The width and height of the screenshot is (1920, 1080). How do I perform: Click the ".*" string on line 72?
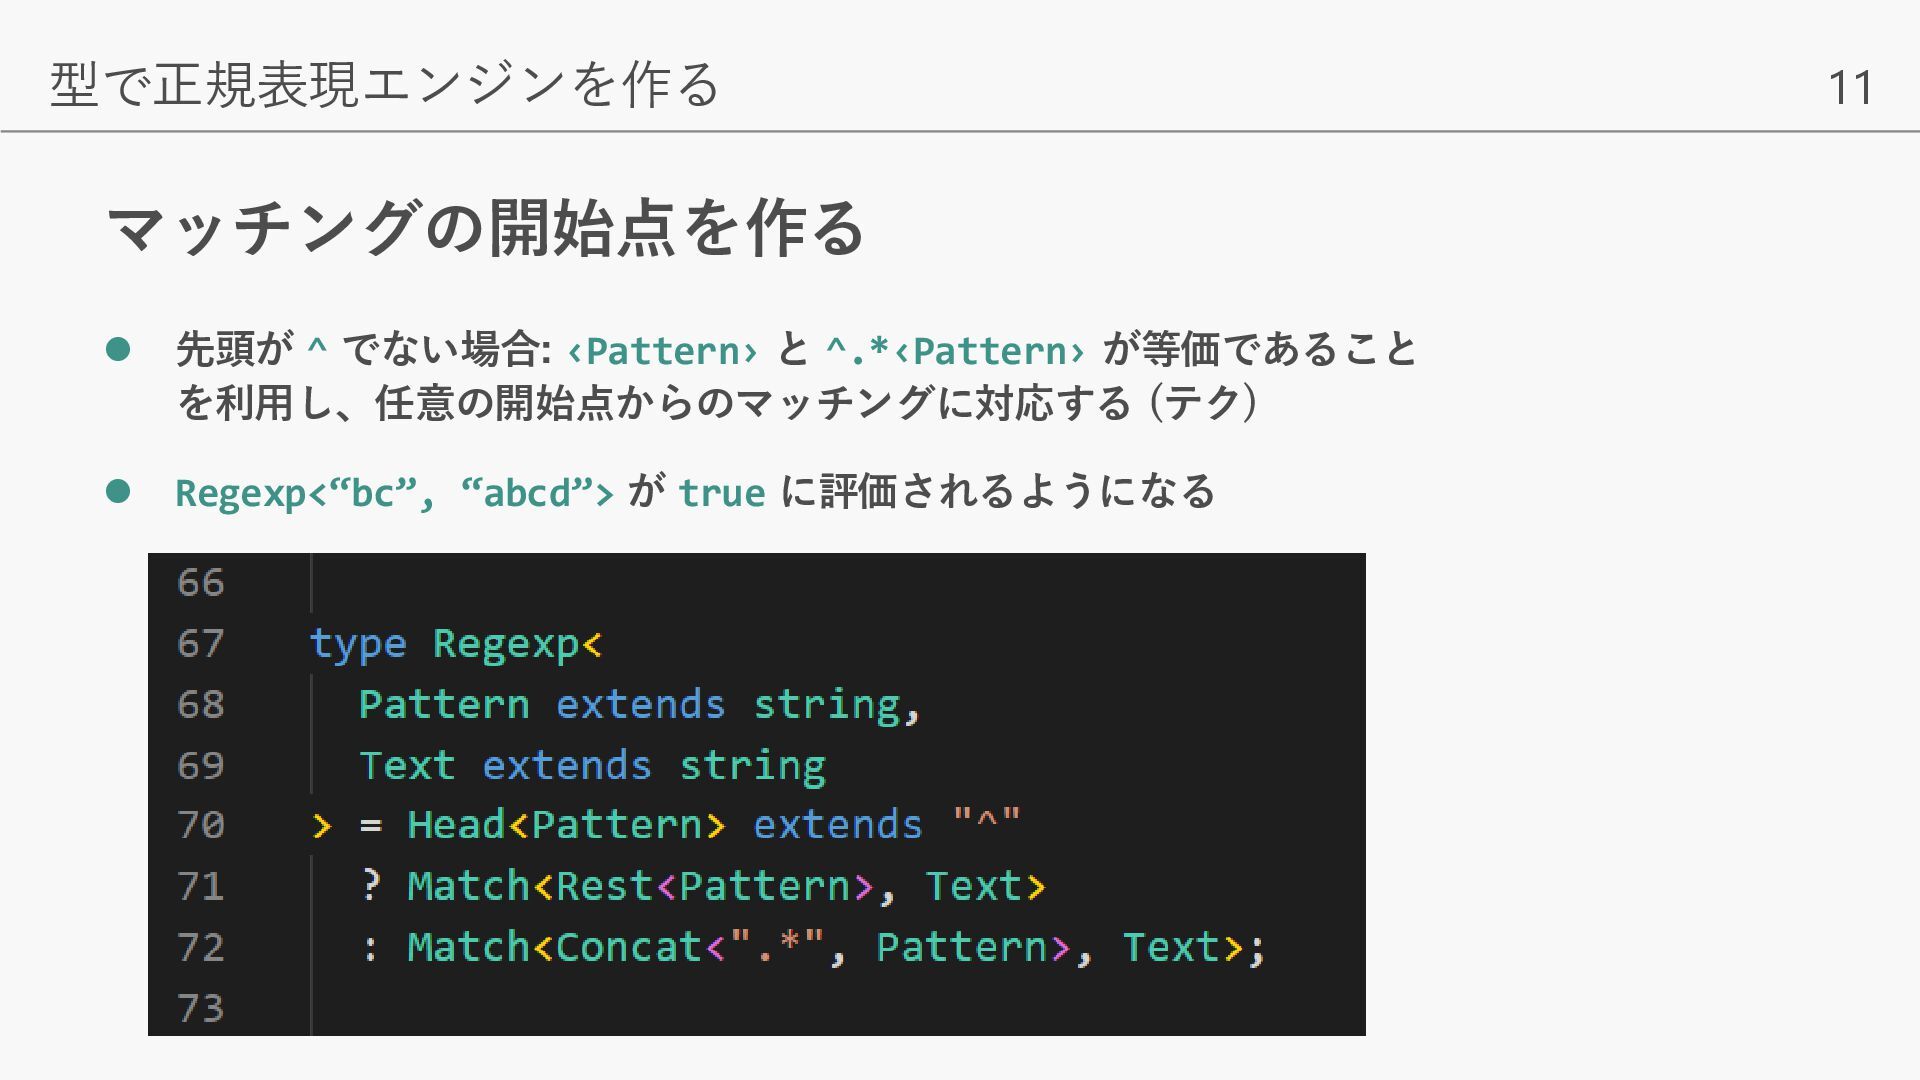point(777,947)
